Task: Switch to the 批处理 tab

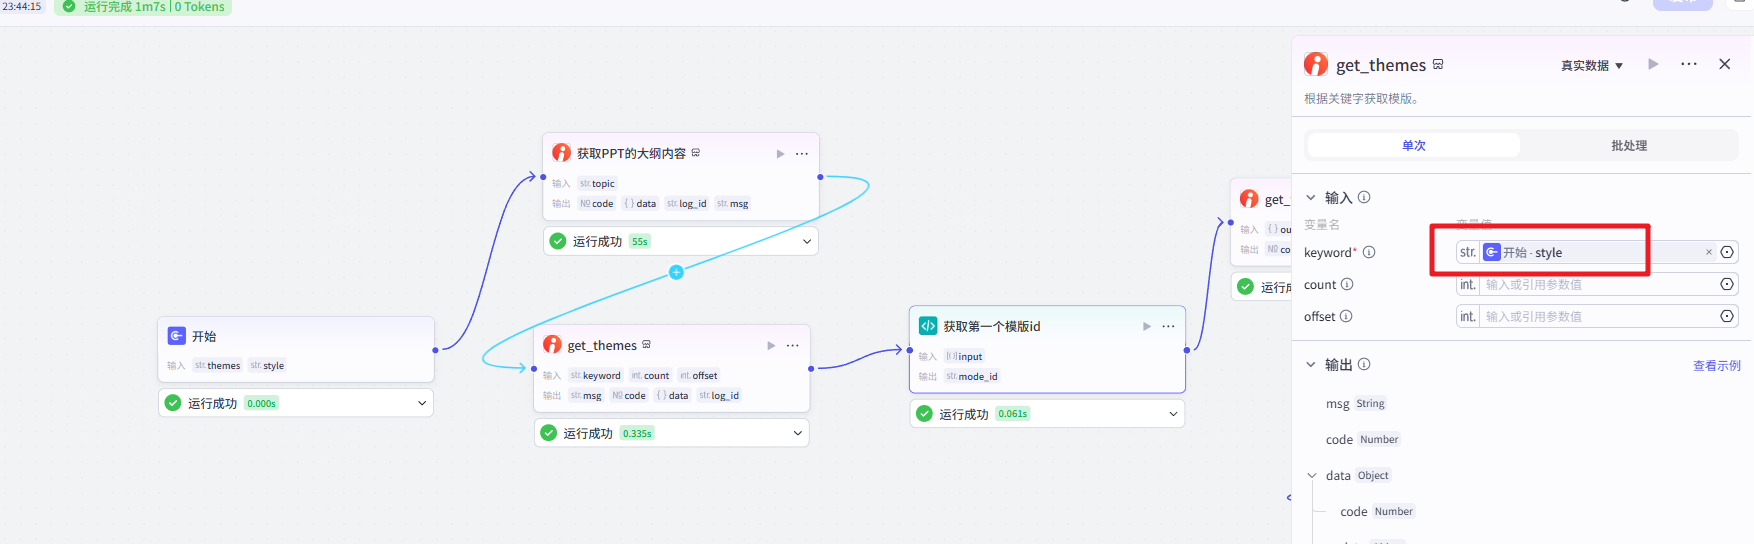Action: [x=1628, y=146]
